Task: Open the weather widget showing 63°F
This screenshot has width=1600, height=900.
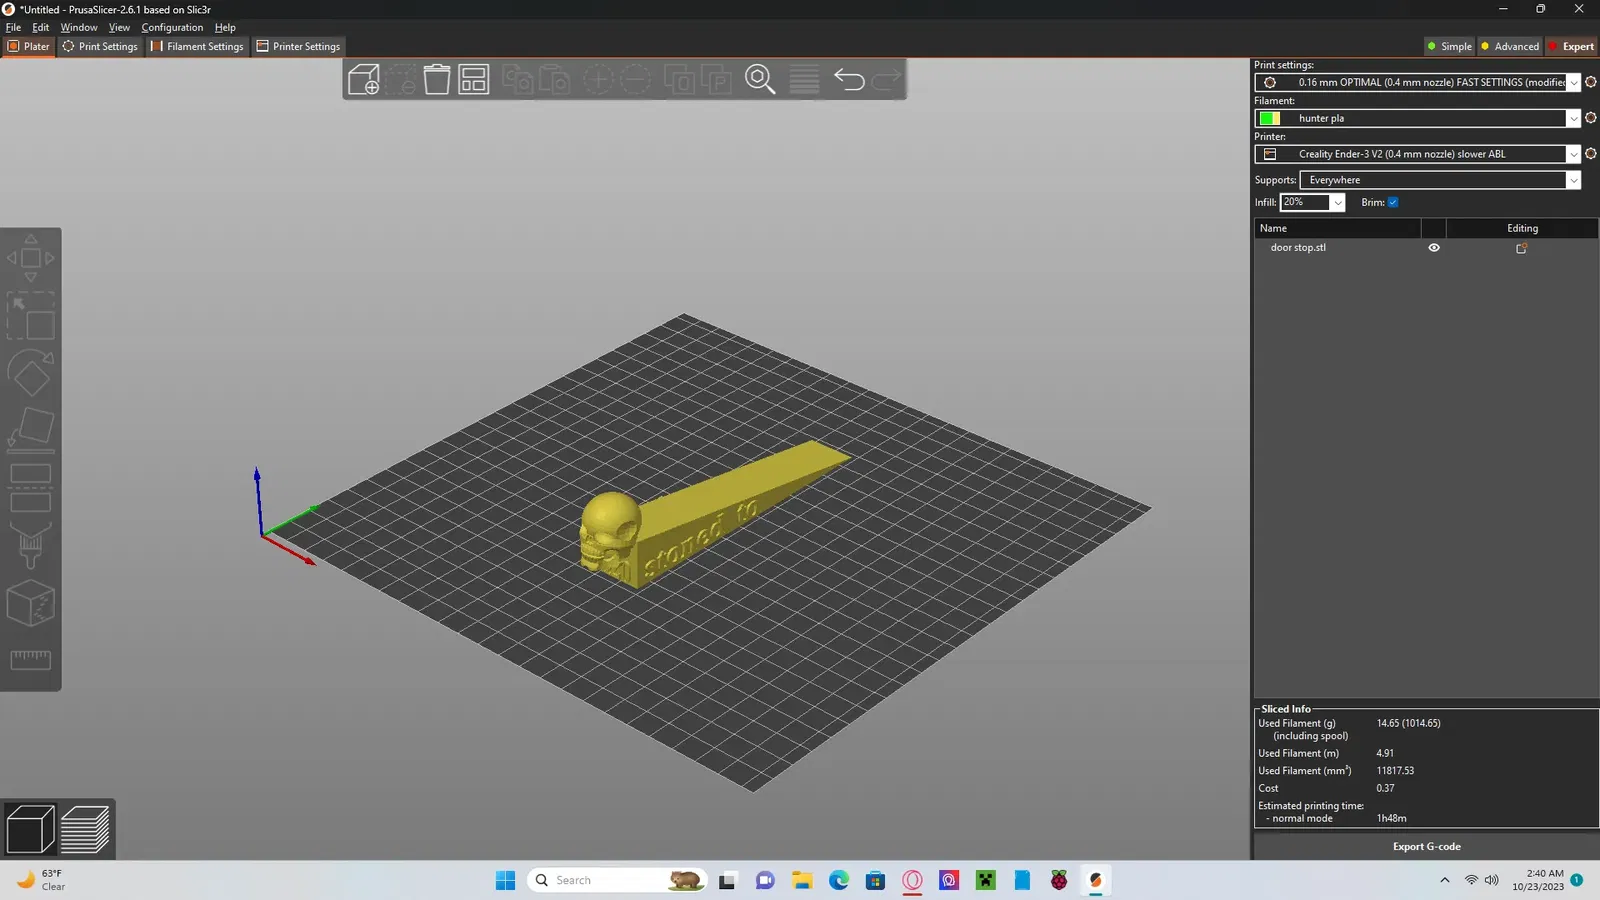Action: click(41, 880)
